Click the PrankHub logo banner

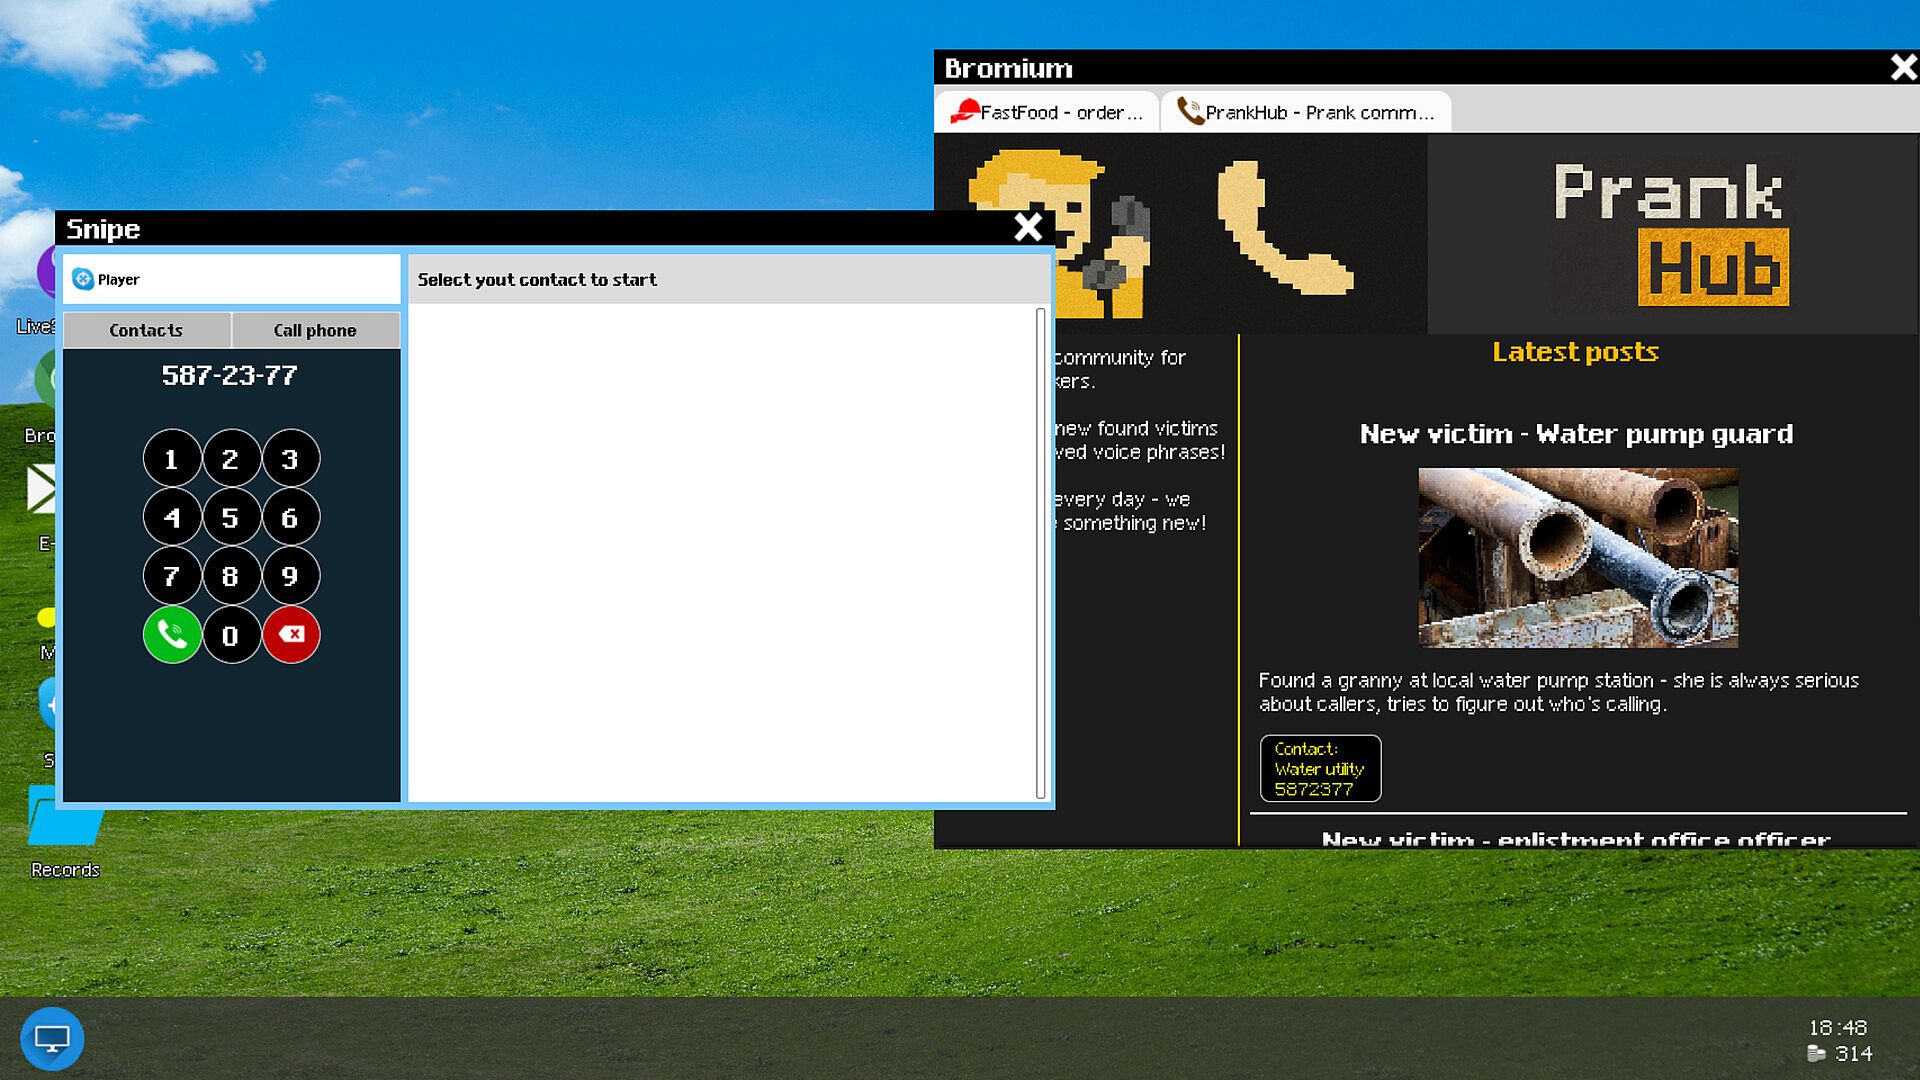1670,234
